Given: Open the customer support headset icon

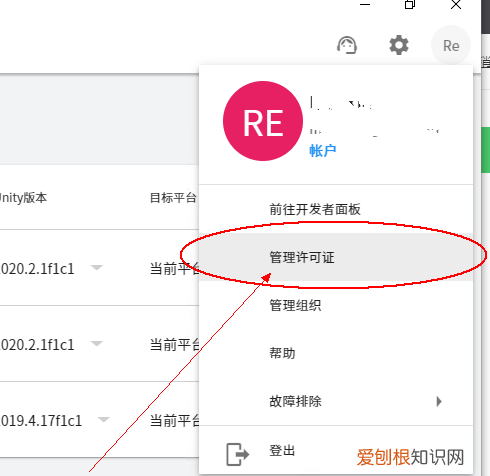Looking at the screenshot, I should pos(347,45).
